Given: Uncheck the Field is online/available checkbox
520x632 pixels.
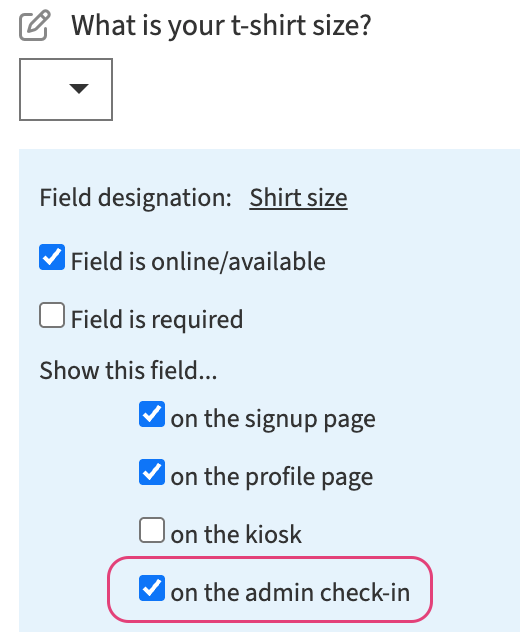Looking at the screenshot, I should coord(52,257).
